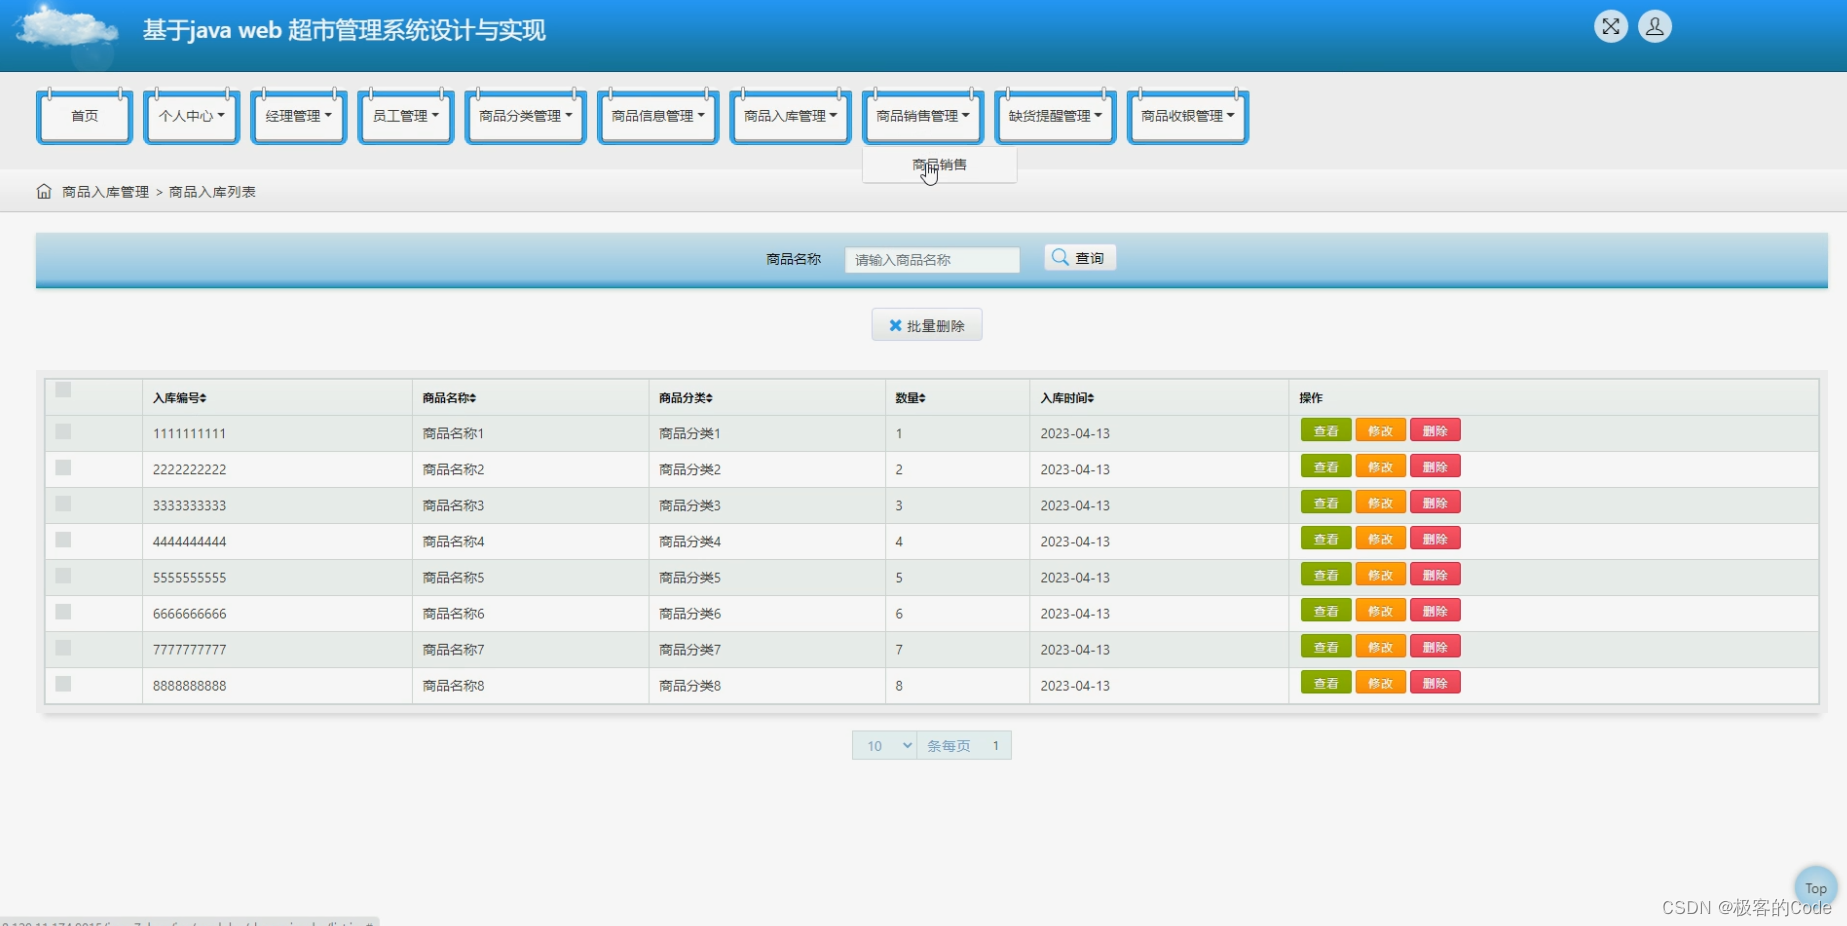Check the row checkbox for 8888888888

(63, 684)
